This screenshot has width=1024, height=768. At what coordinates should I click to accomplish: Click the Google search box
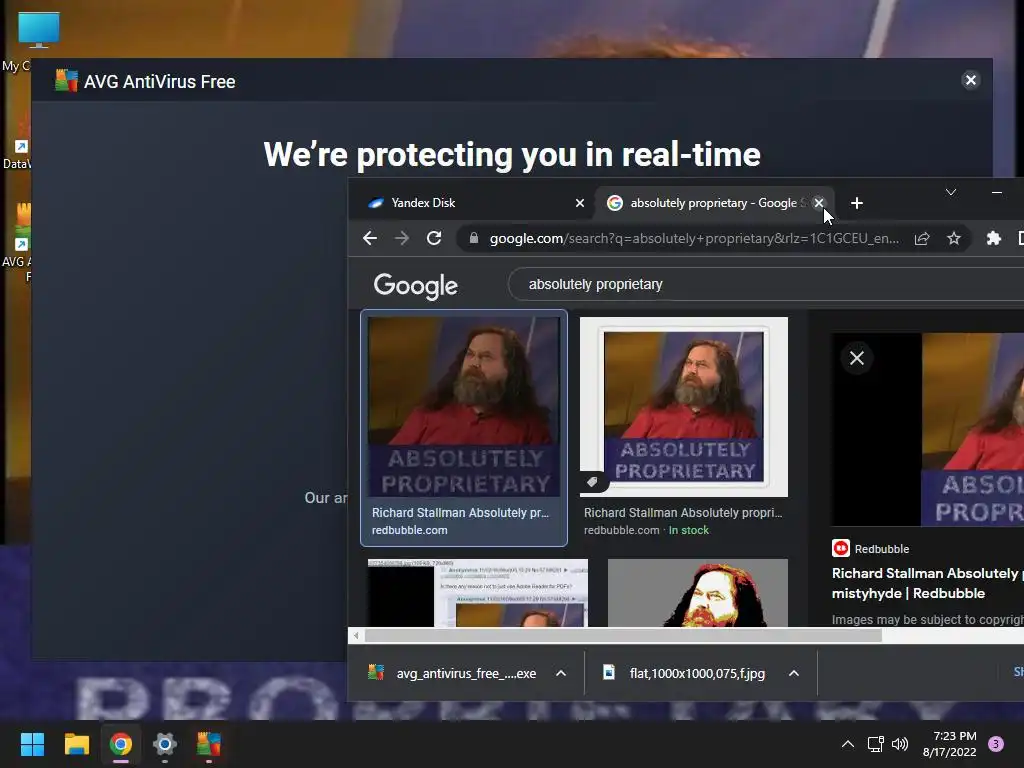pyautogui.click(x=765, y=284)
